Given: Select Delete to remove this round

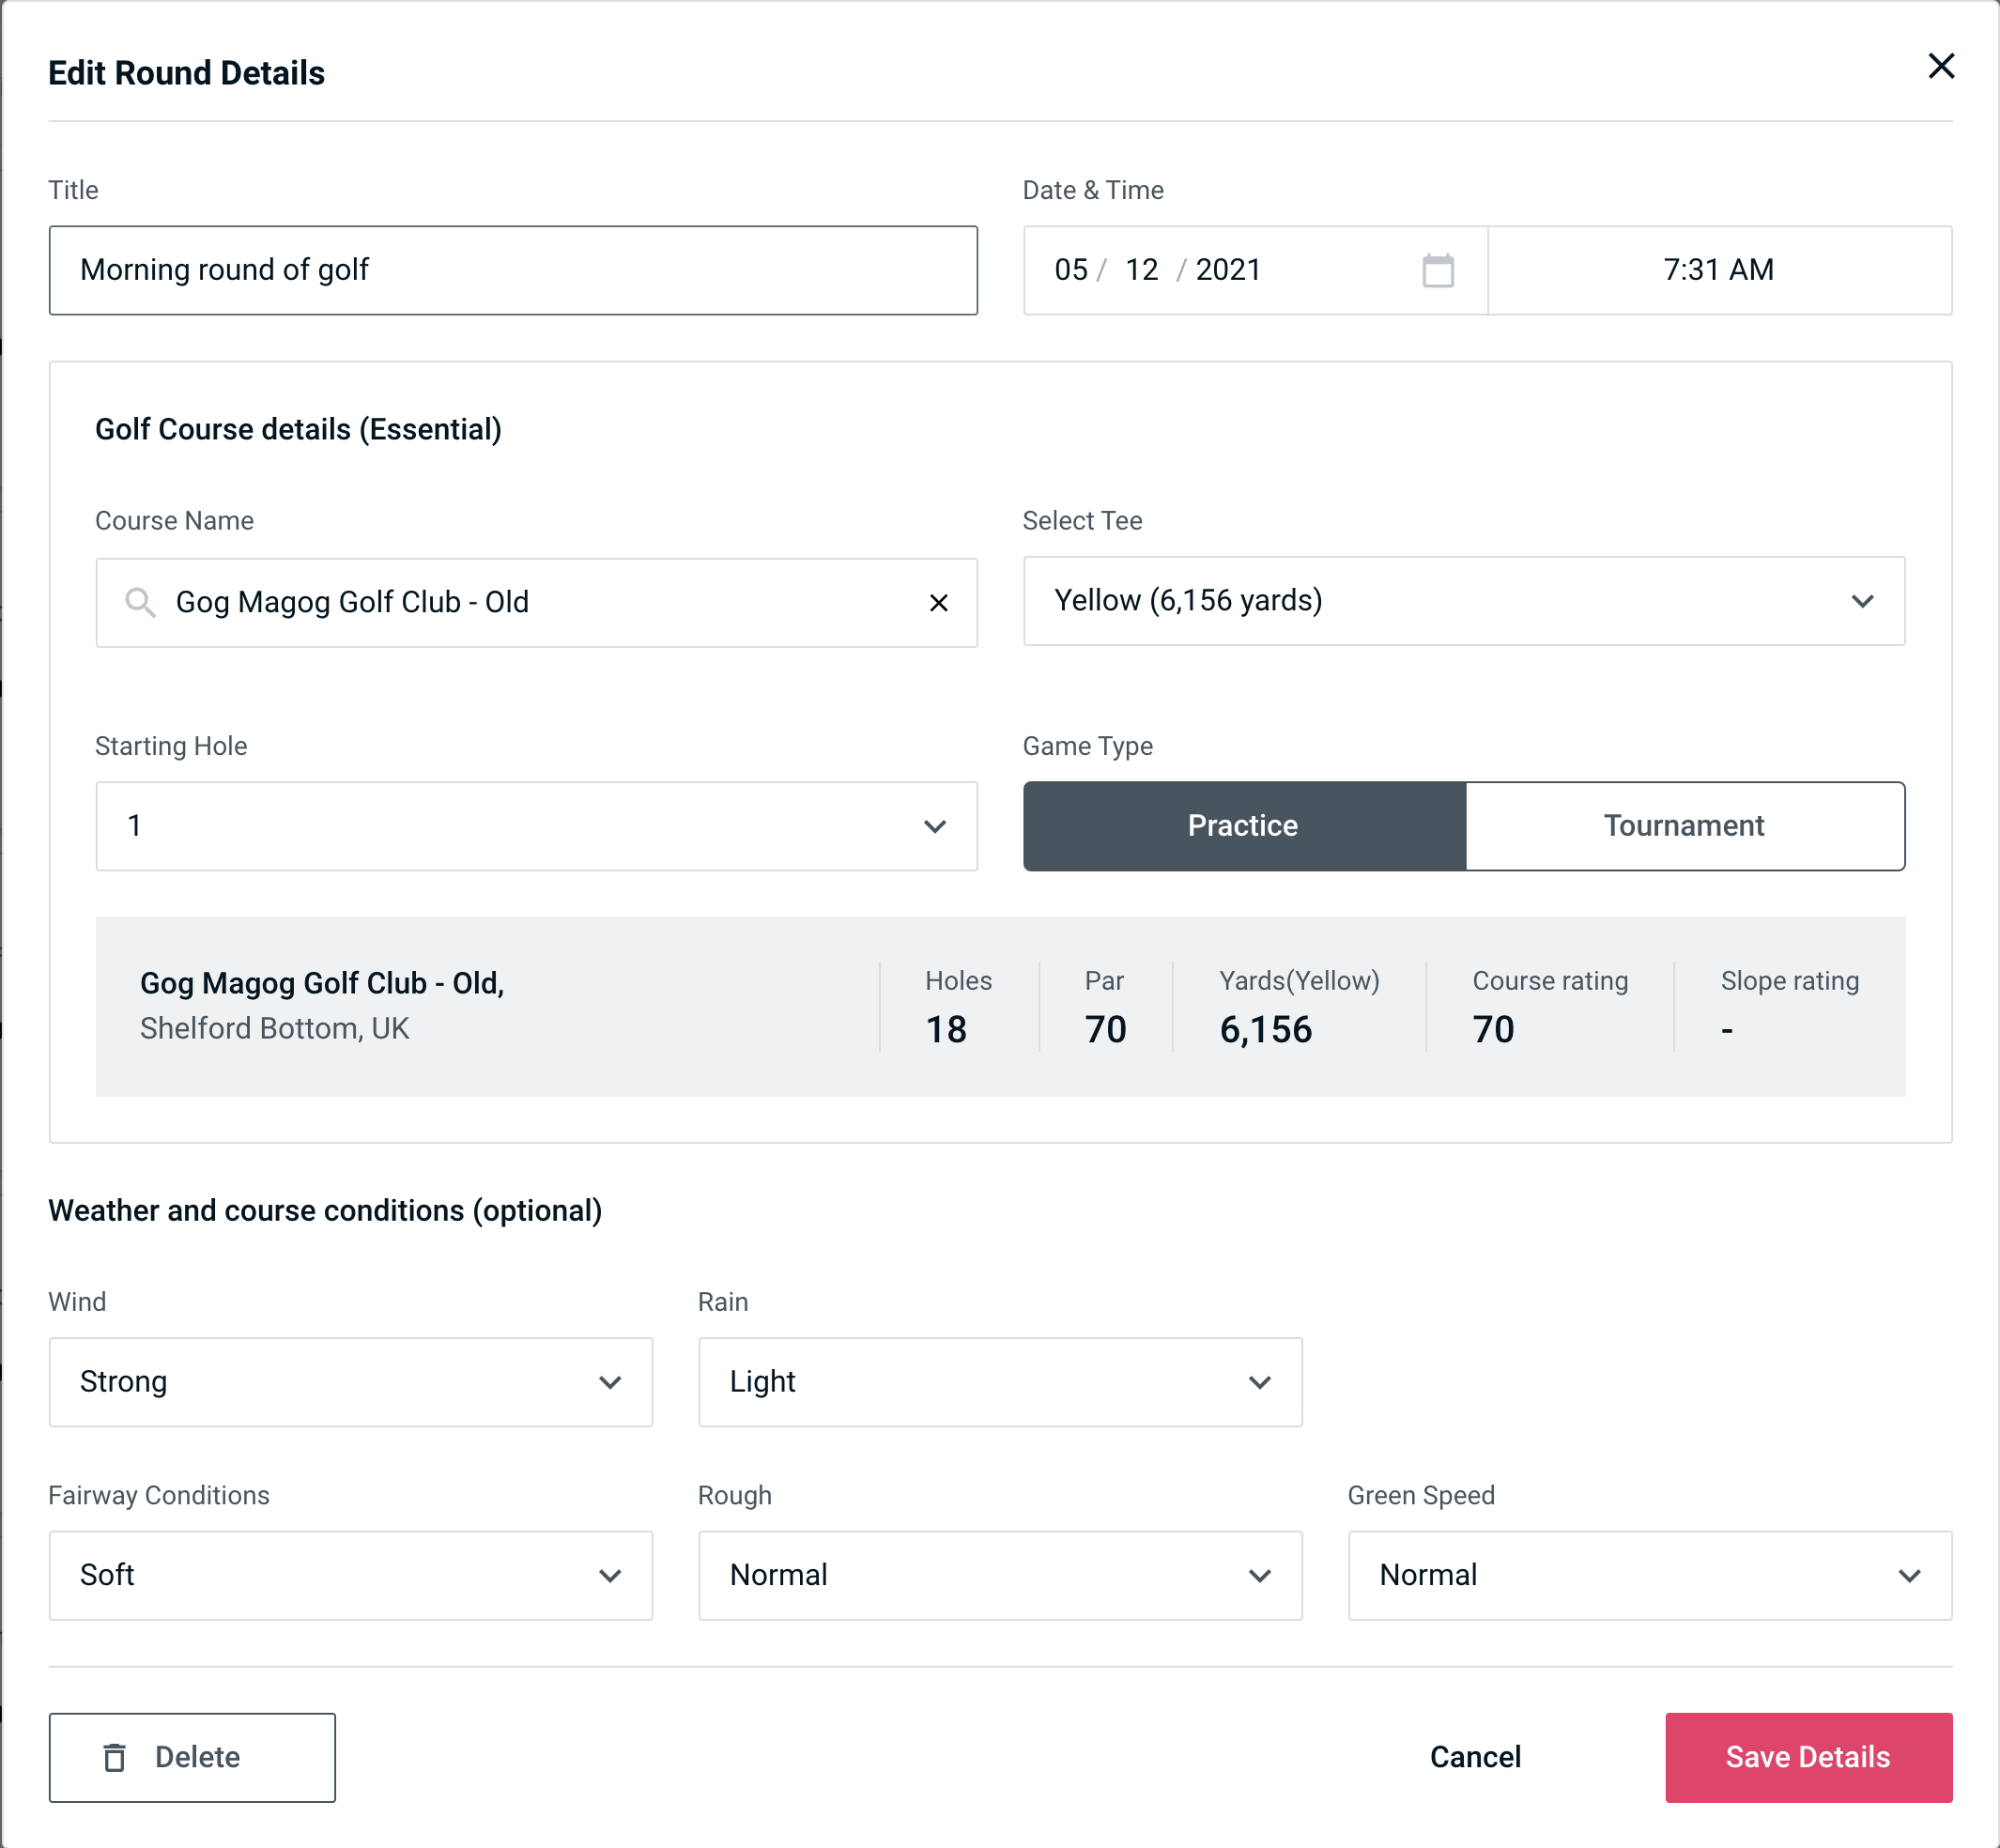Looking at the screenshot, I should (x=193, y=1756).
